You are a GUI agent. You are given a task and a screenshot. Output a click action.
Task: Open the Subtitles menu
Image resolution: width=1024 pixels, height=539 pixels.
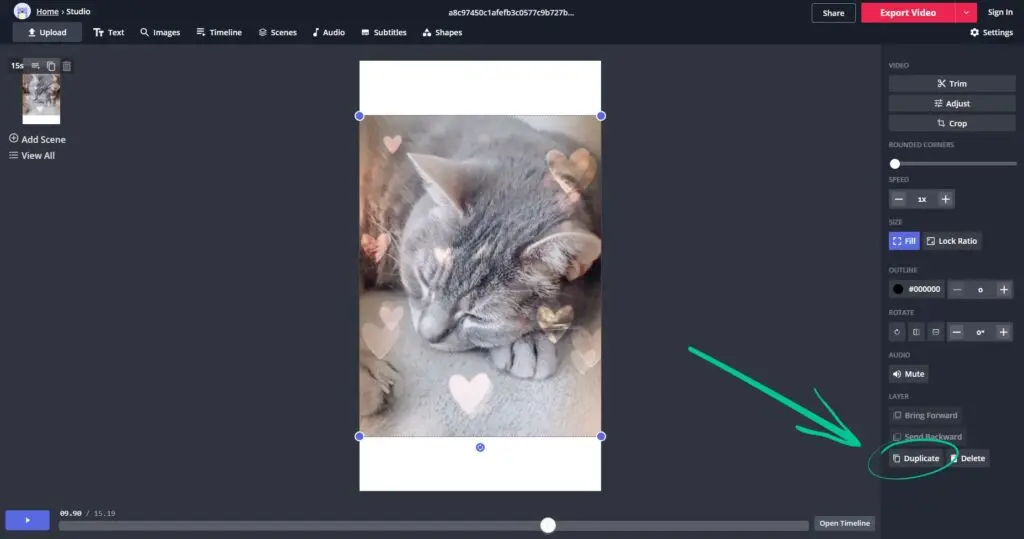(x=383, y=33)
